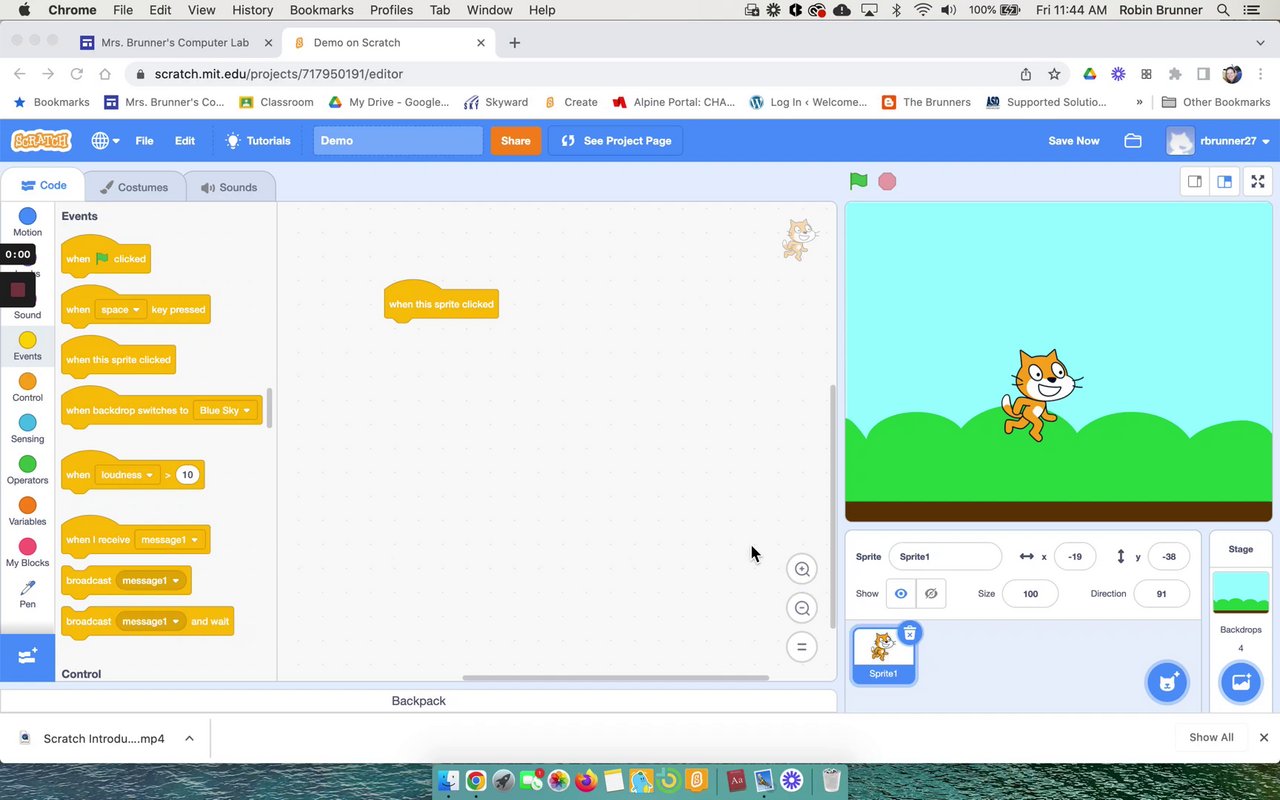Open the Scratch Edit menu
This screenshot has width=1280, height=800.
185,141
